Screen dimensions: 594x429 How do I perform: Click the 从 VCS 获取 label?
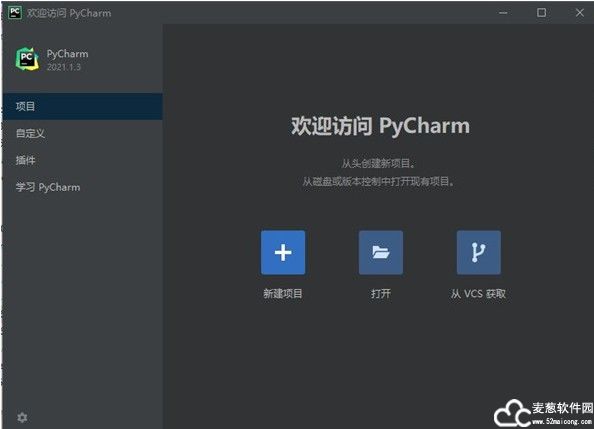point(478,294)
